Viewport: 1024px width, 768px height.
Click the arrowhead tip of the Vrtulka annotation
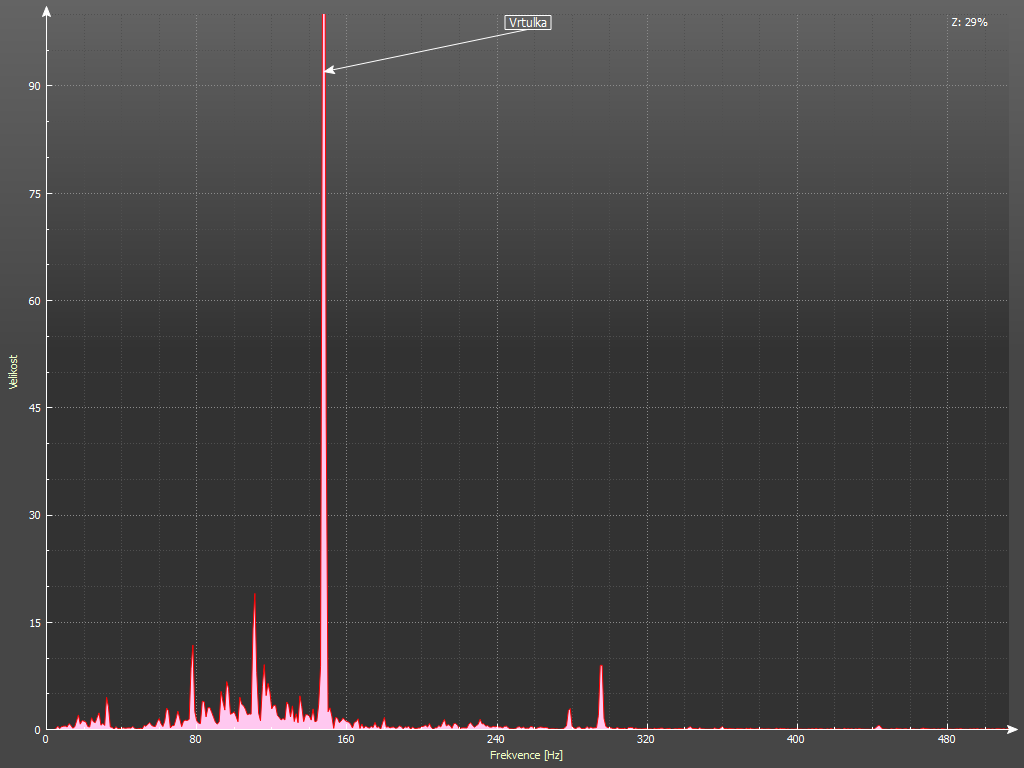tap(326, 70)
